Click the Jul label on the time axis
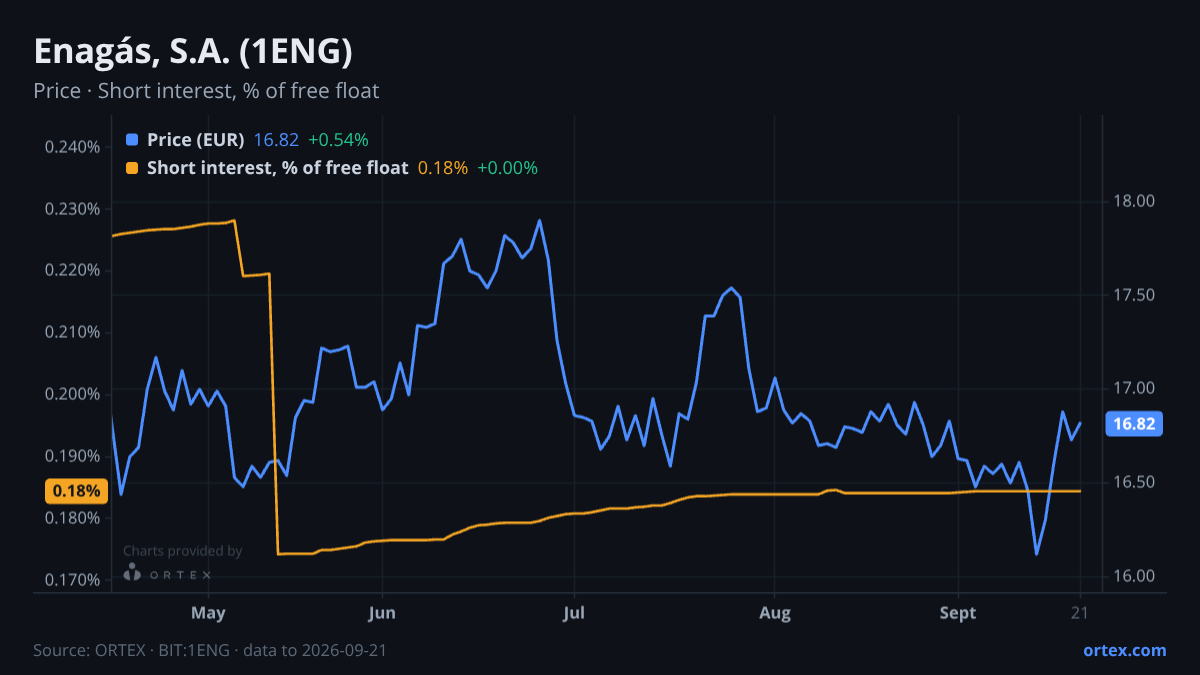 574,612
